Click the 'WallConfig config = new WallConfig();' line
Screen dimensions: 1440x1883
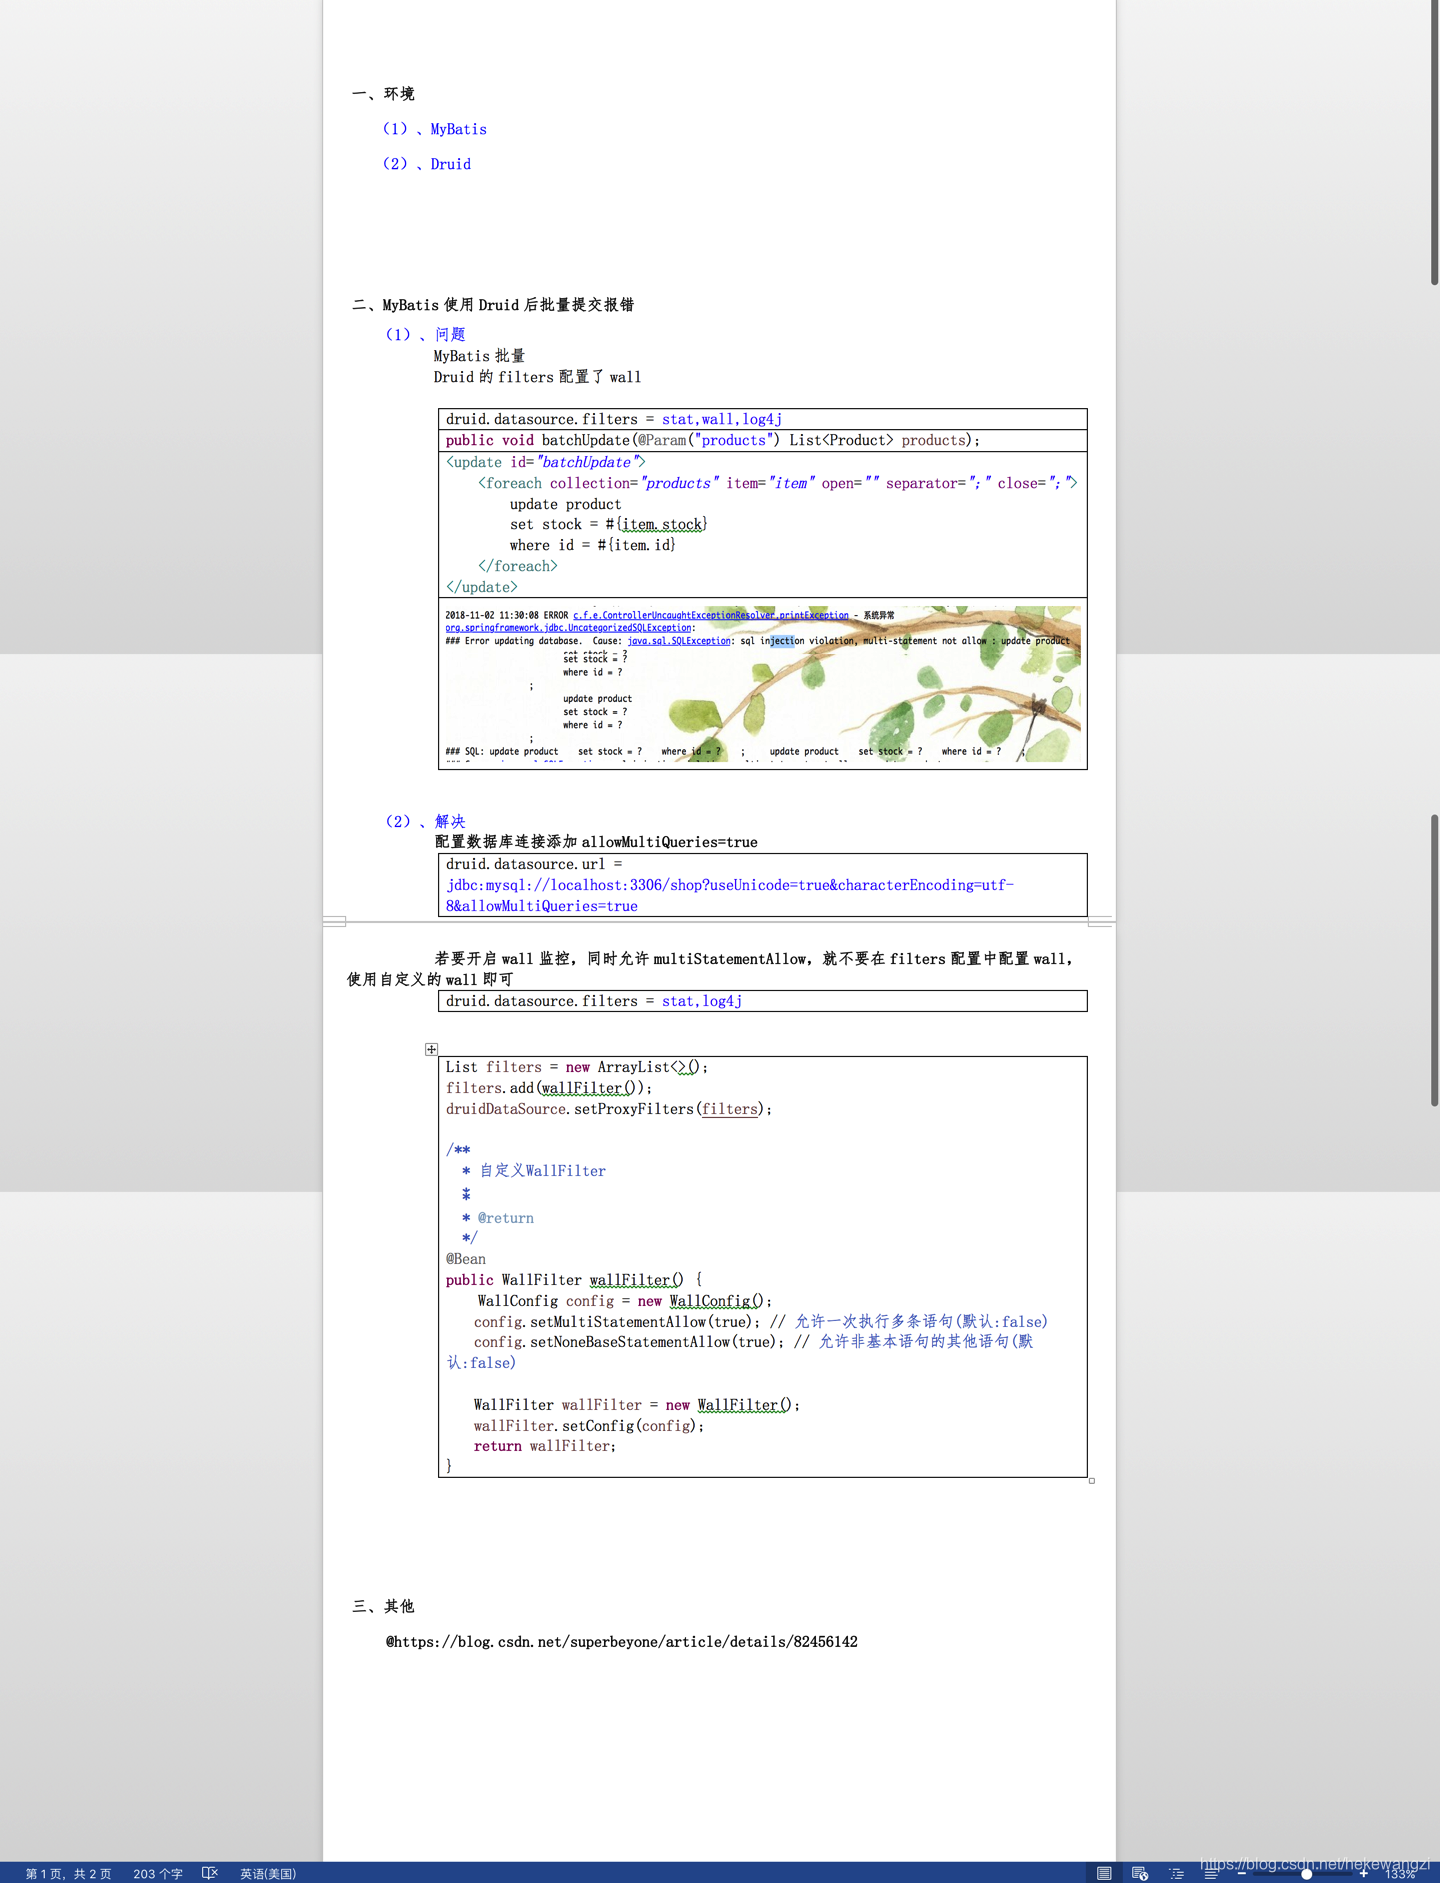point(625,1301)
